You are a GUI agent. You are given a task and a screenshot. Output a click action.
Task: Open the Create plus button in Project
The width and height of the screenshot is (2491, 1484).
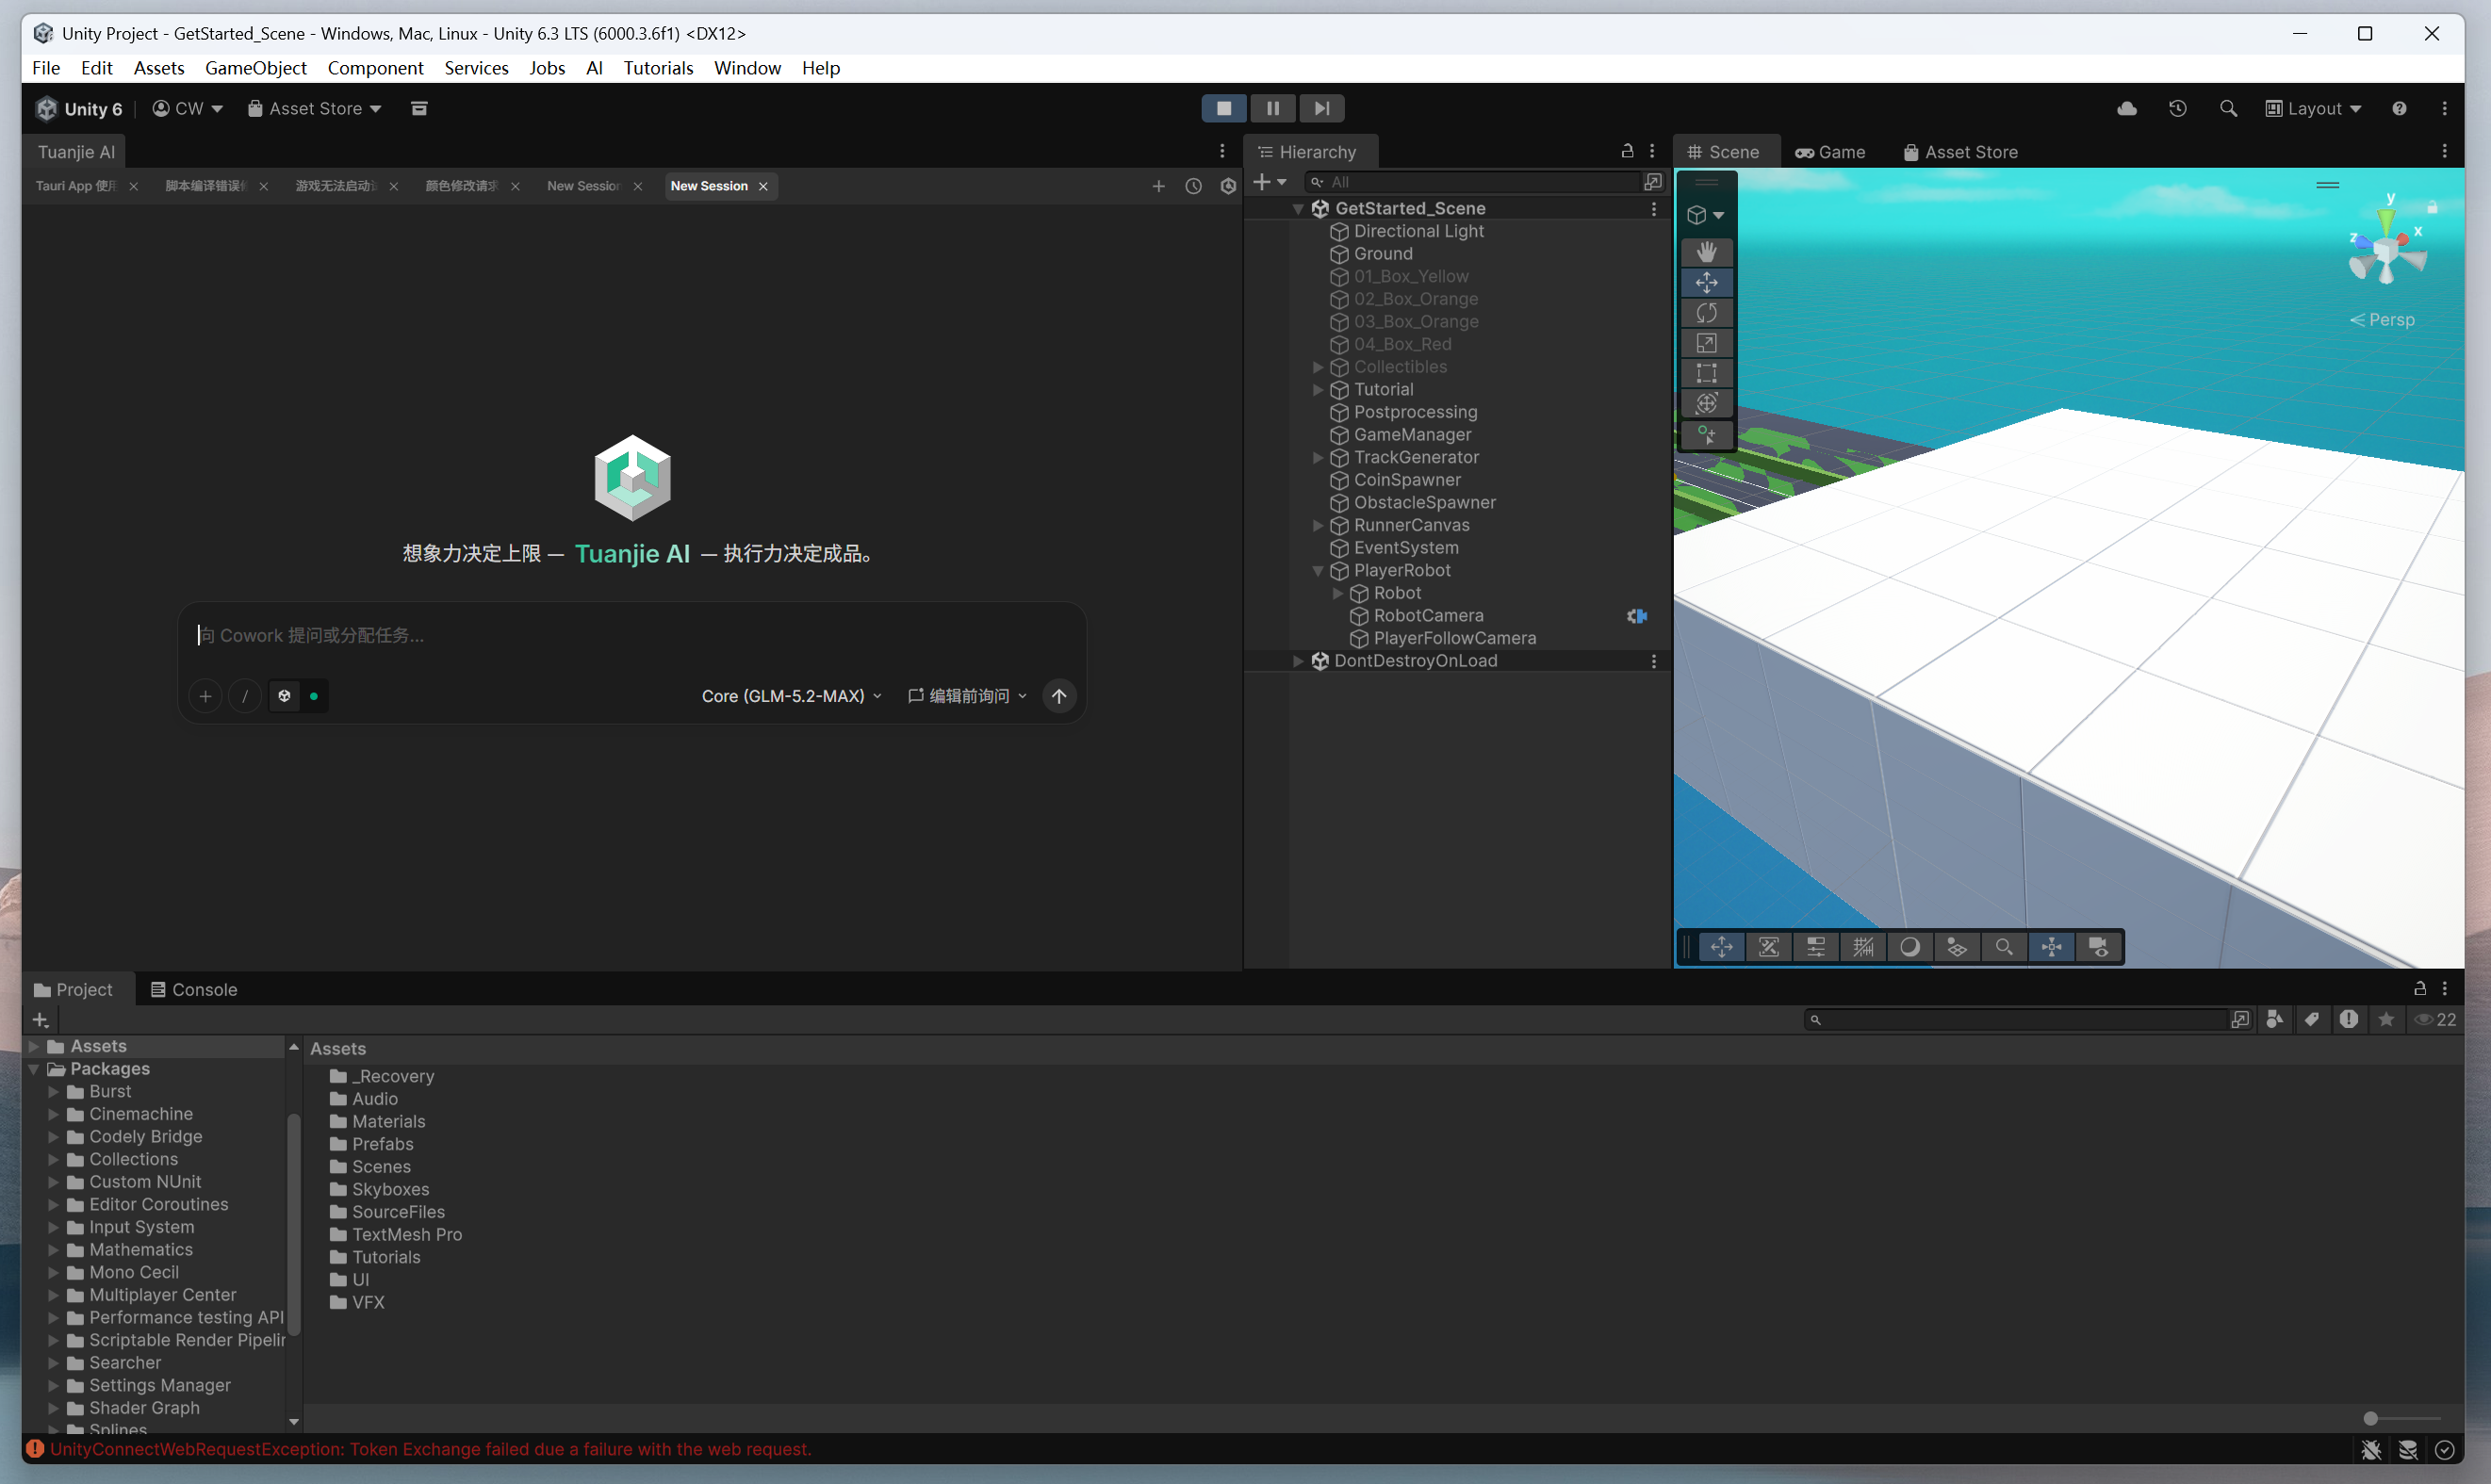coord(40,1020)
